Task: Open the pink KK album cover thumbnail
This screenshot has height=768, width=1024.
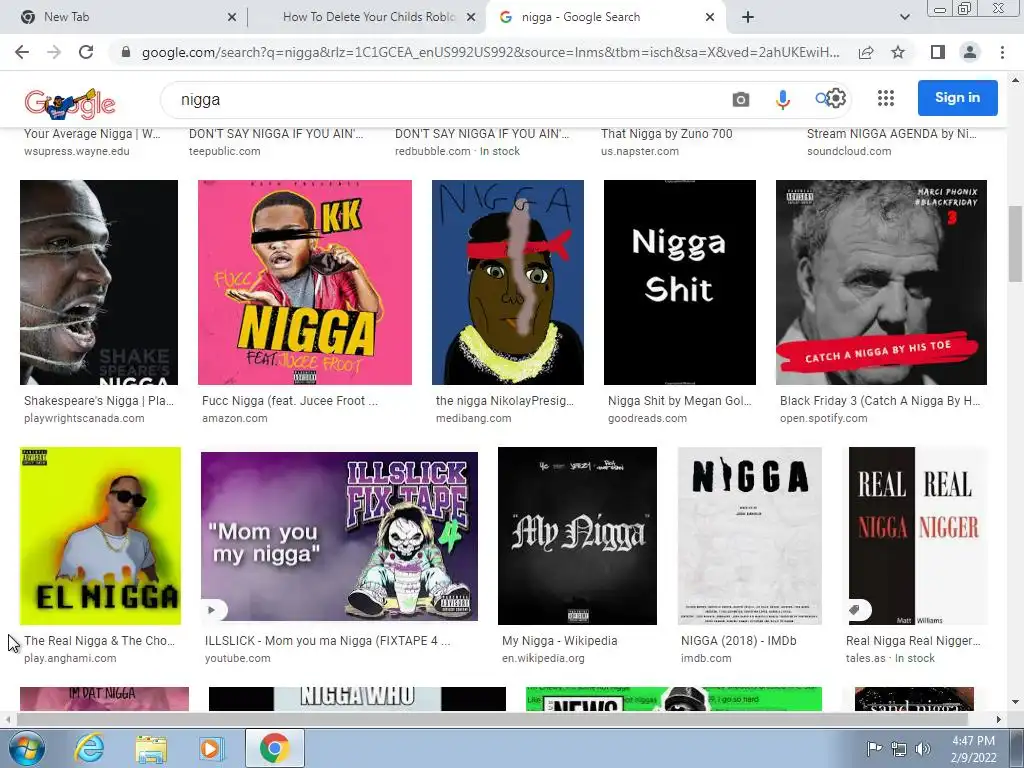Action: tap(305, 282)
